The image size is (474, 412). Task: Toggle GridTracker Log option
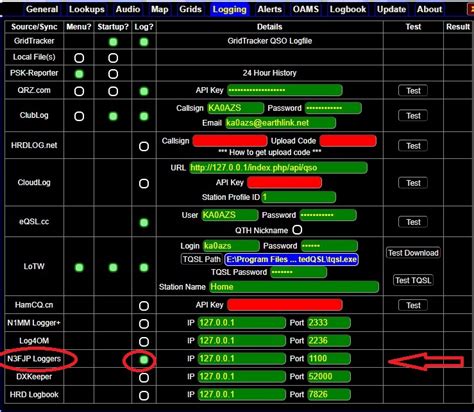pos(144,42)
